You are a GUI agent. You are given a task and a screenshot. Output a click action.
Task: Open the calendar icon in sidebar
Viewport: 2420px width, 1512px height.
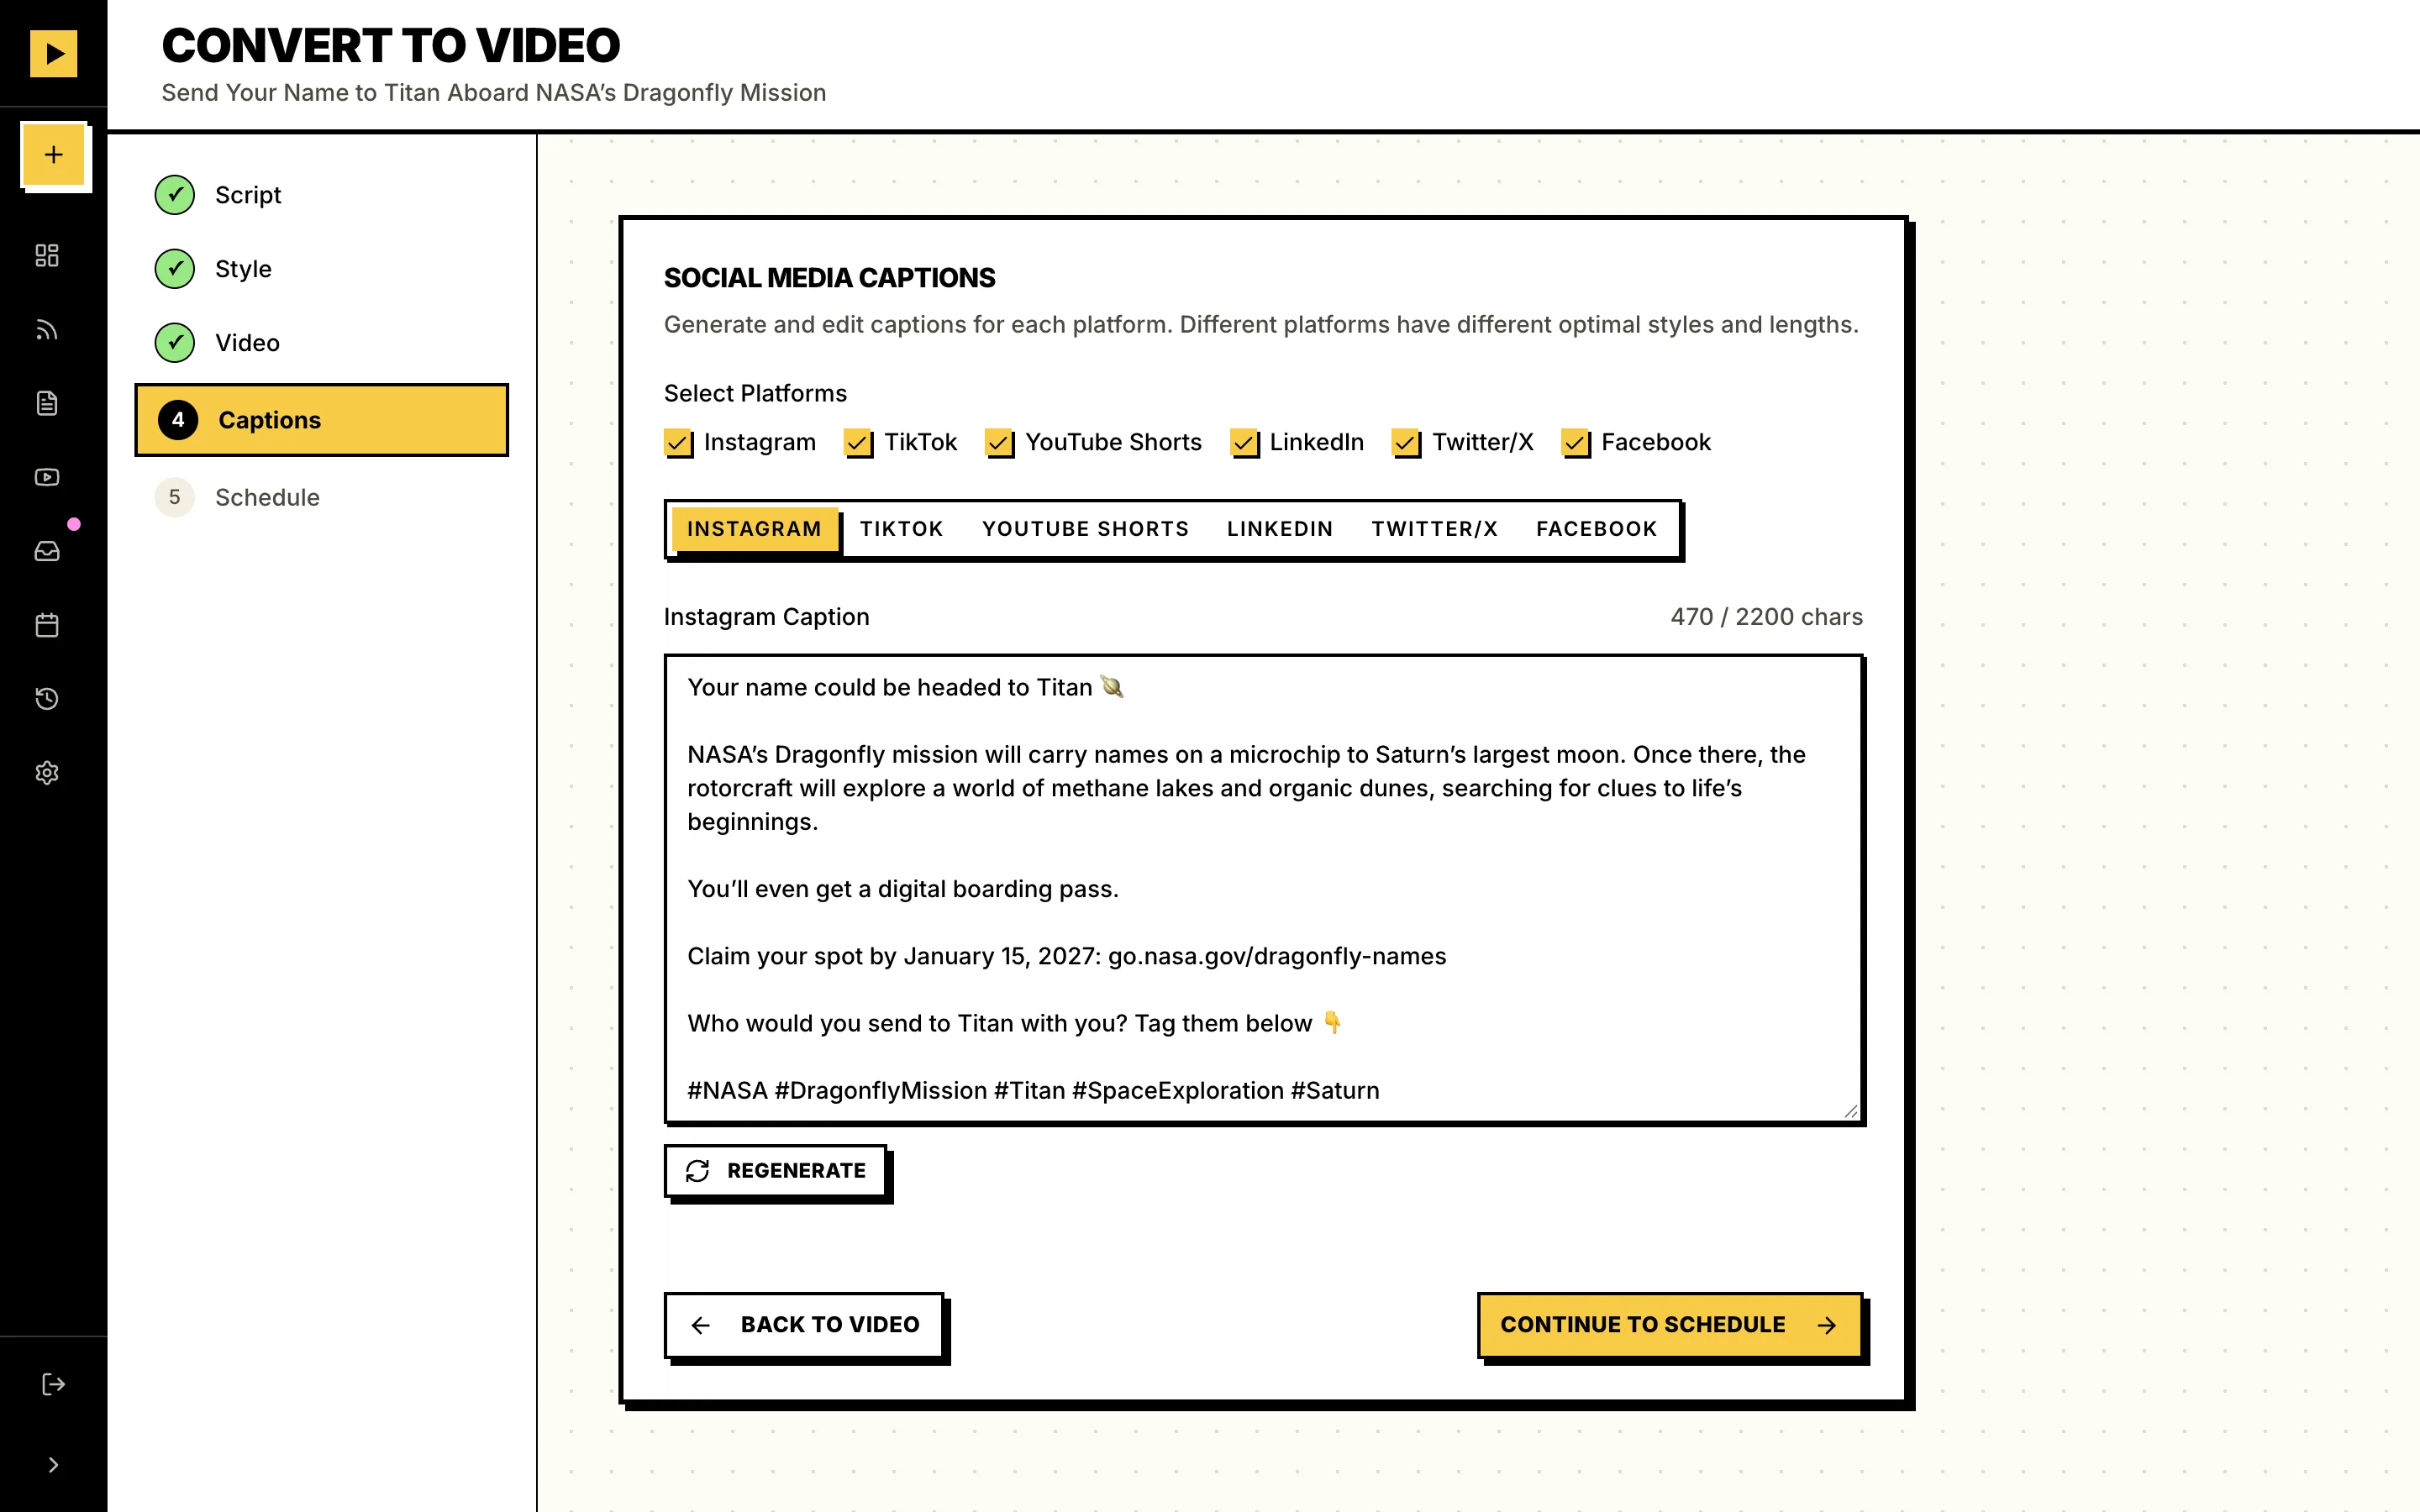(47, 625)
